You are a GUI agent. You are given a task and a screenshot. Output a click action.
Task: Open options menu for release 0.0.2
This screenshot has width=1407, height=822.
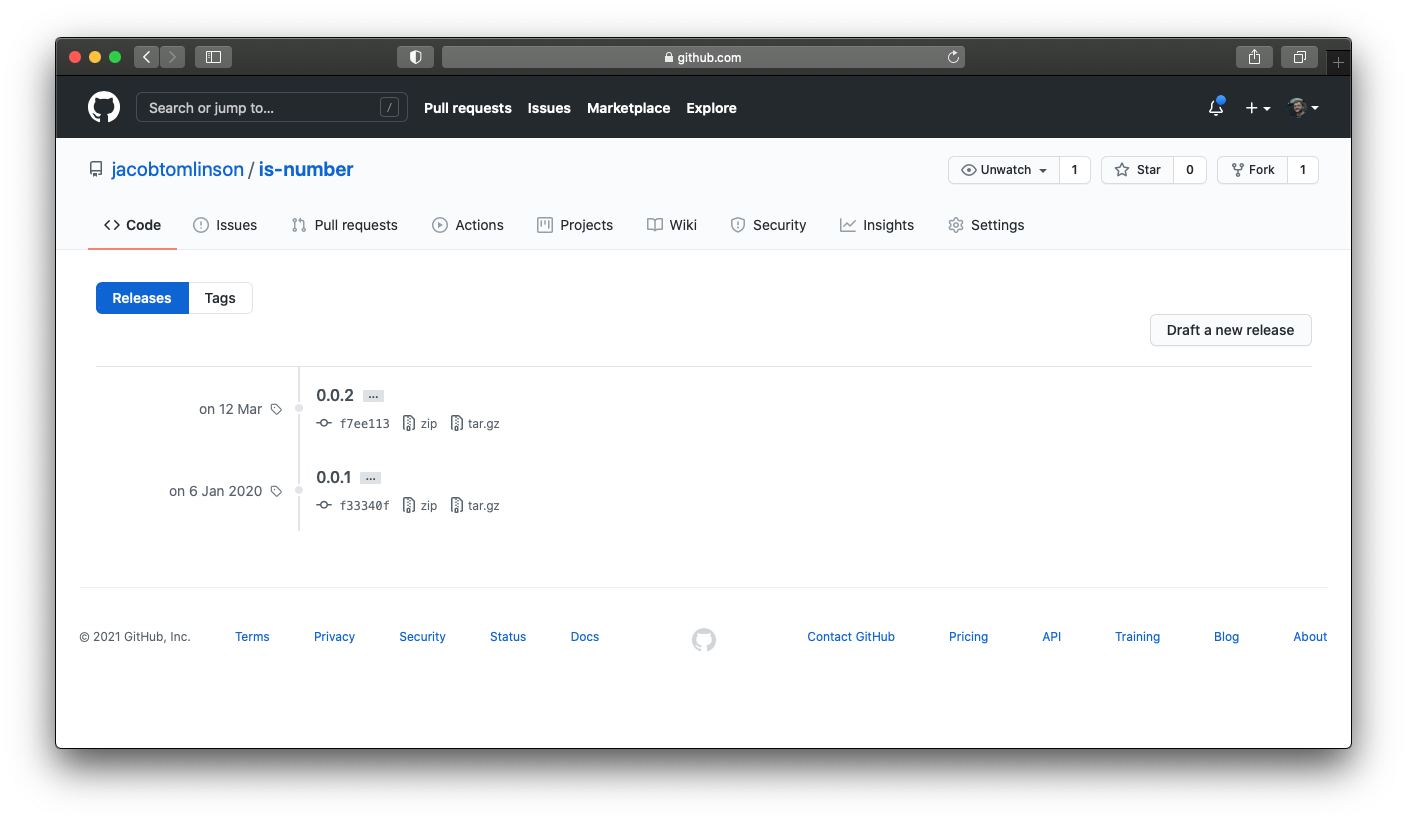coord(372,395)
